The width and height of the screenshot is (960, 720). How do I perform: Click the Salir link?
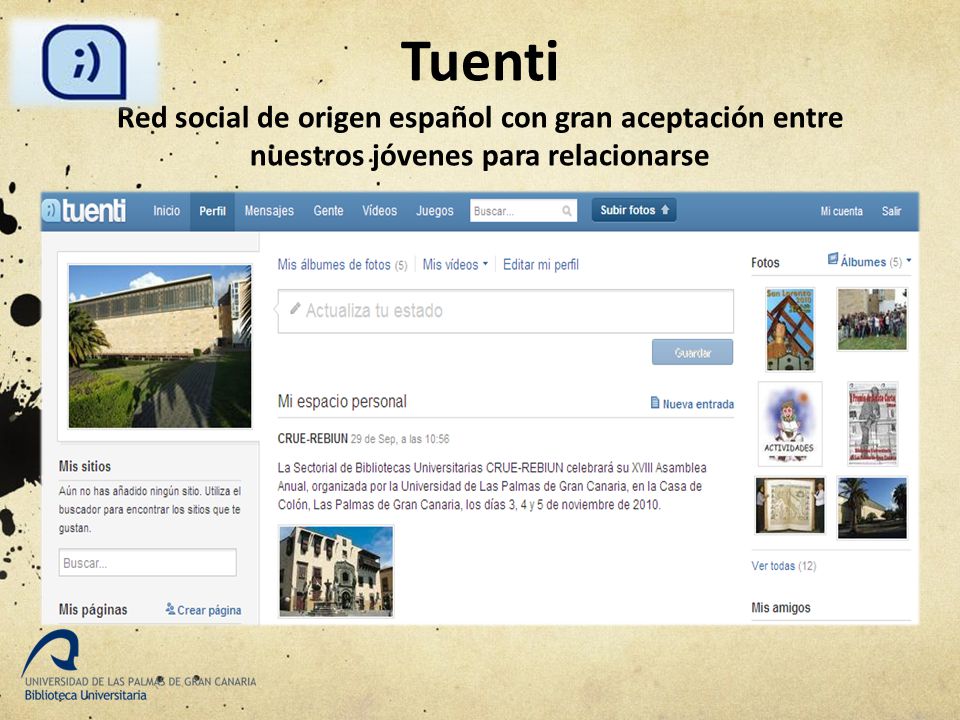(x=891, y=211)
